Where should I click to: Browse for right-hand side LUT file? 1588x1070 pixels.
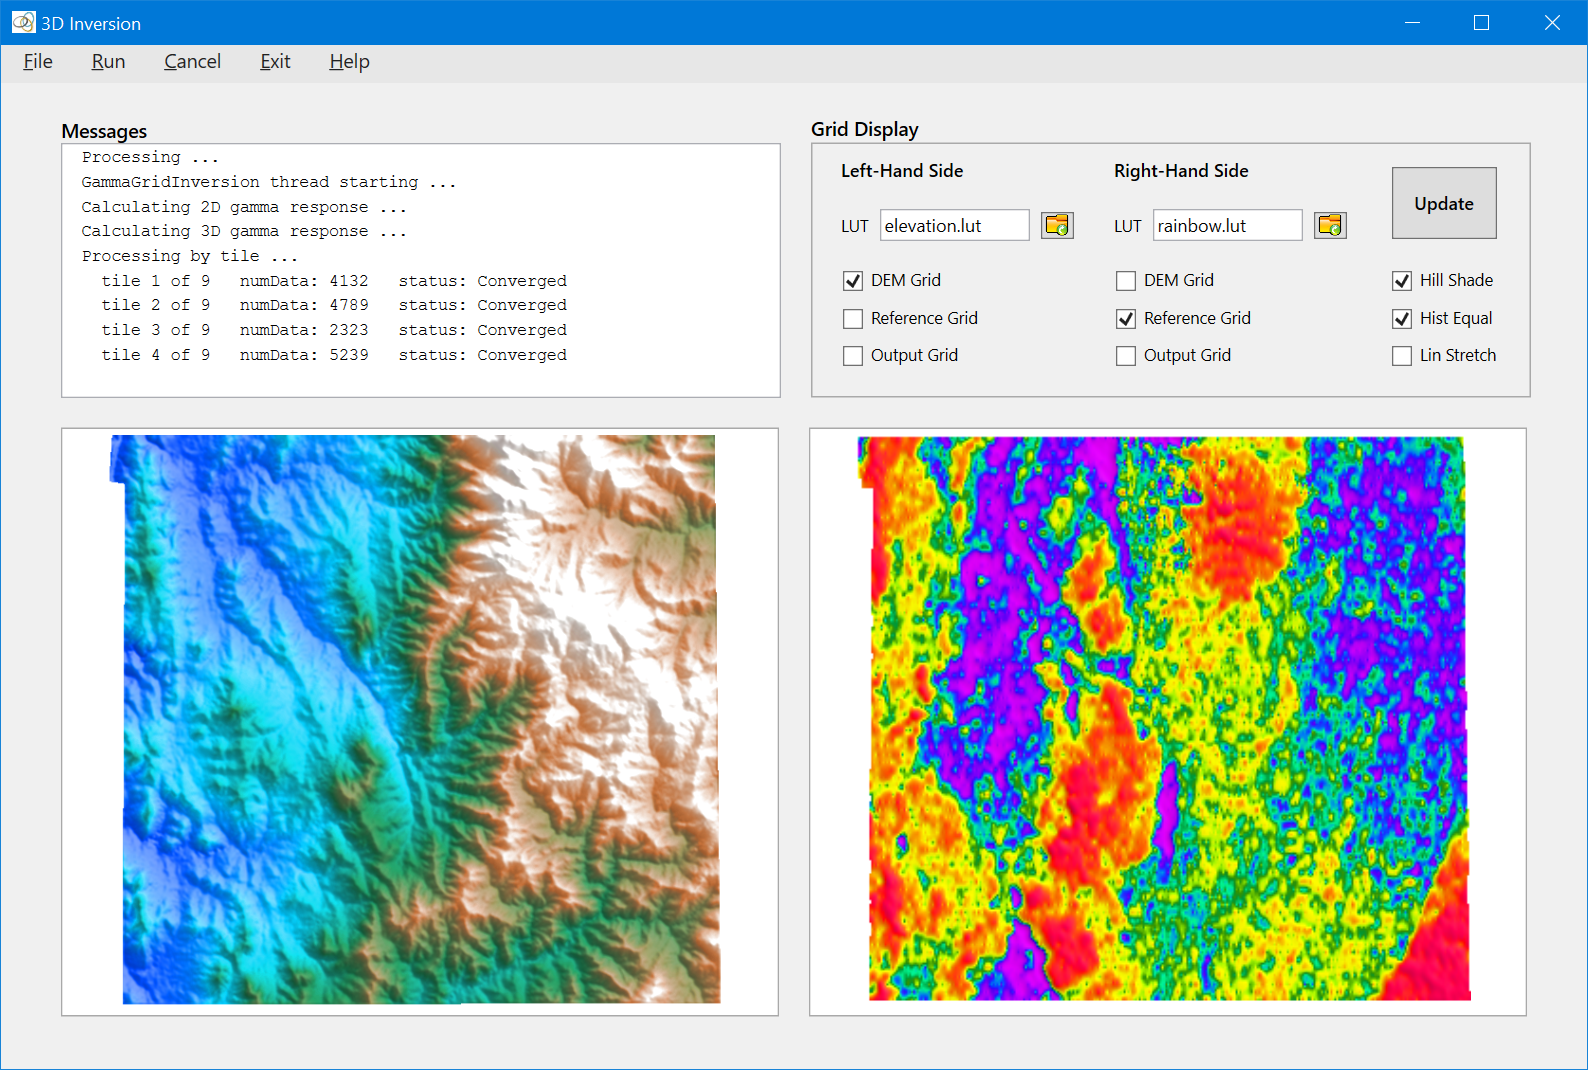pyautogui.click(x=1330, y=225)
